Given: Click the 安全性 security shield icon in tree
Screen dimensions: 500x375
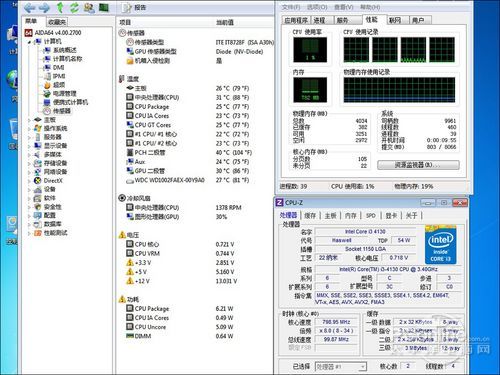Looking at the screenshot, I should pyautogui.click(x=38, y=207).
